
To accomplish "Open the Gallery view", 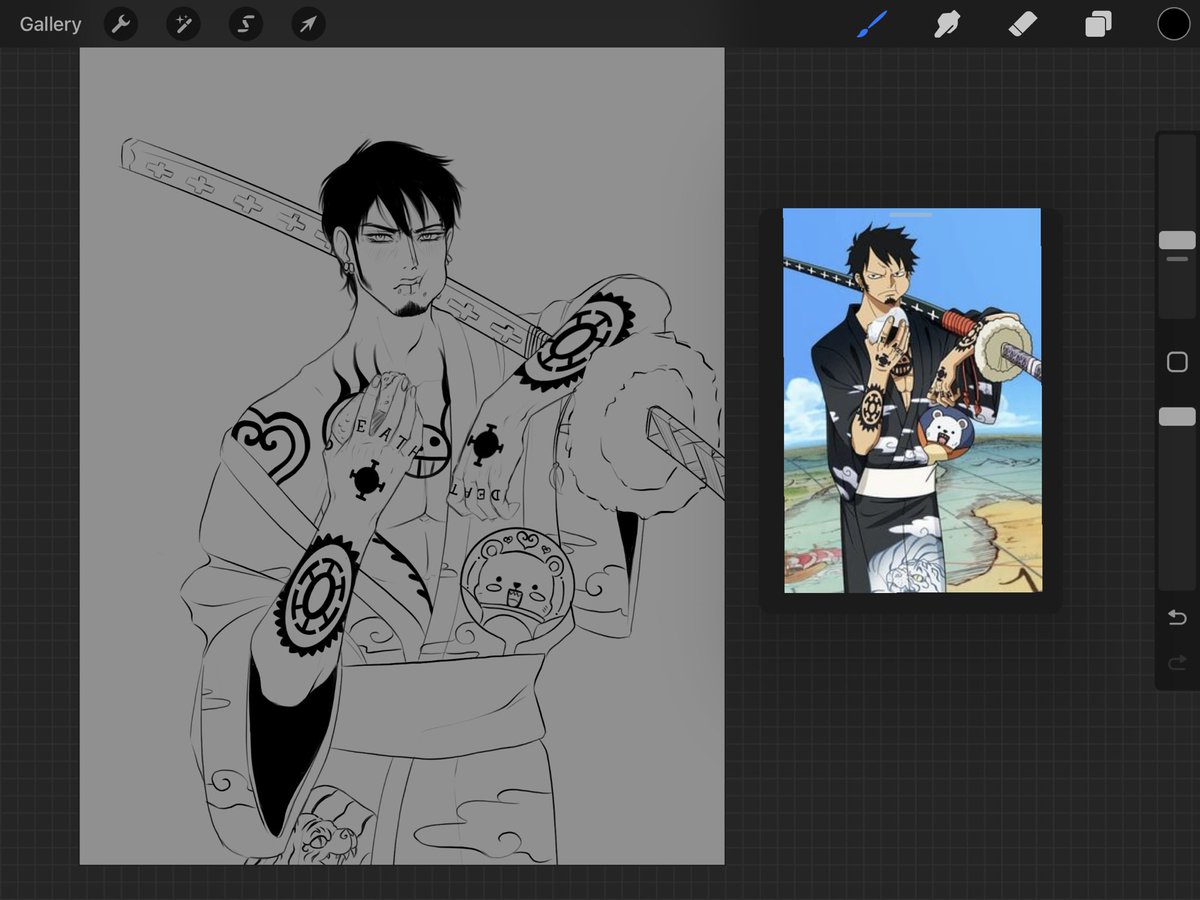I will pyautogui.click(x=50, y=24).
